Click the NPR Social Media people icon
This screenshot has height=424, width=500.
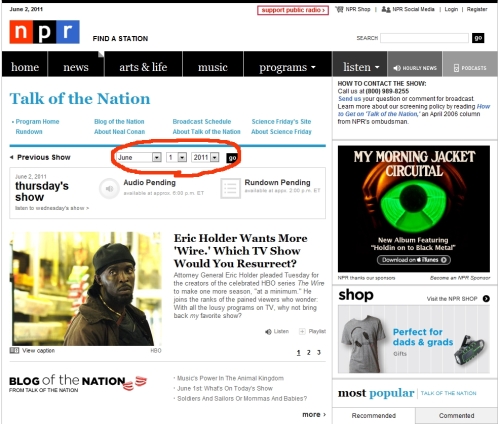(386, 9)
